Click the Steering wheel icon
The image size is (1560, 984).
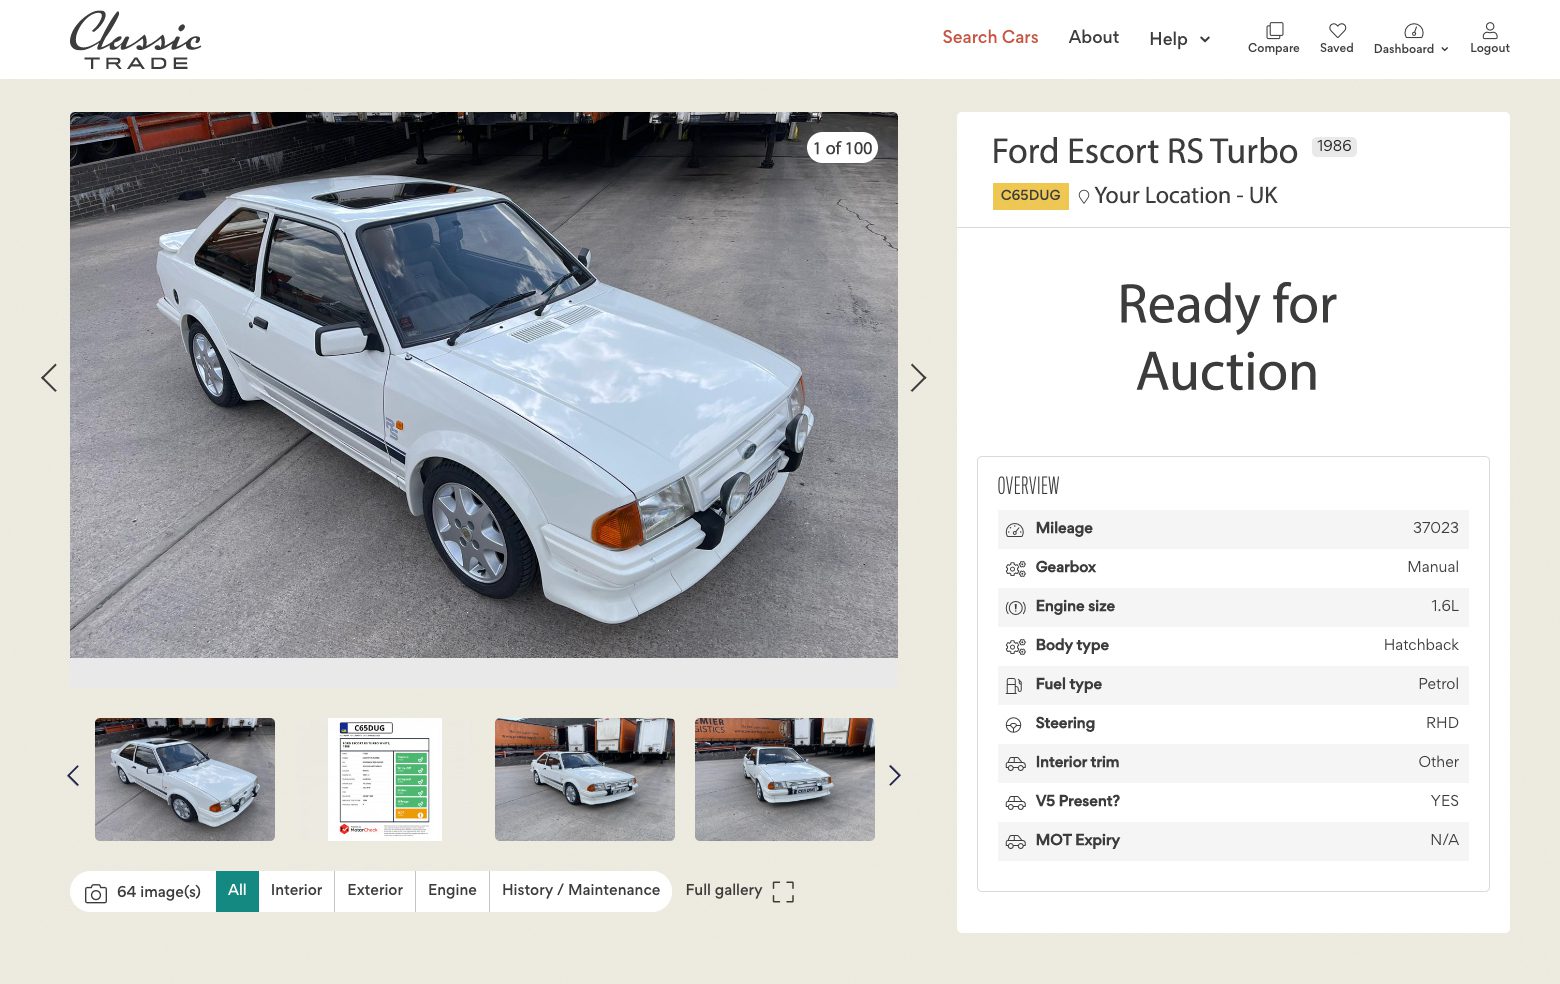[x=1014, y=725]
